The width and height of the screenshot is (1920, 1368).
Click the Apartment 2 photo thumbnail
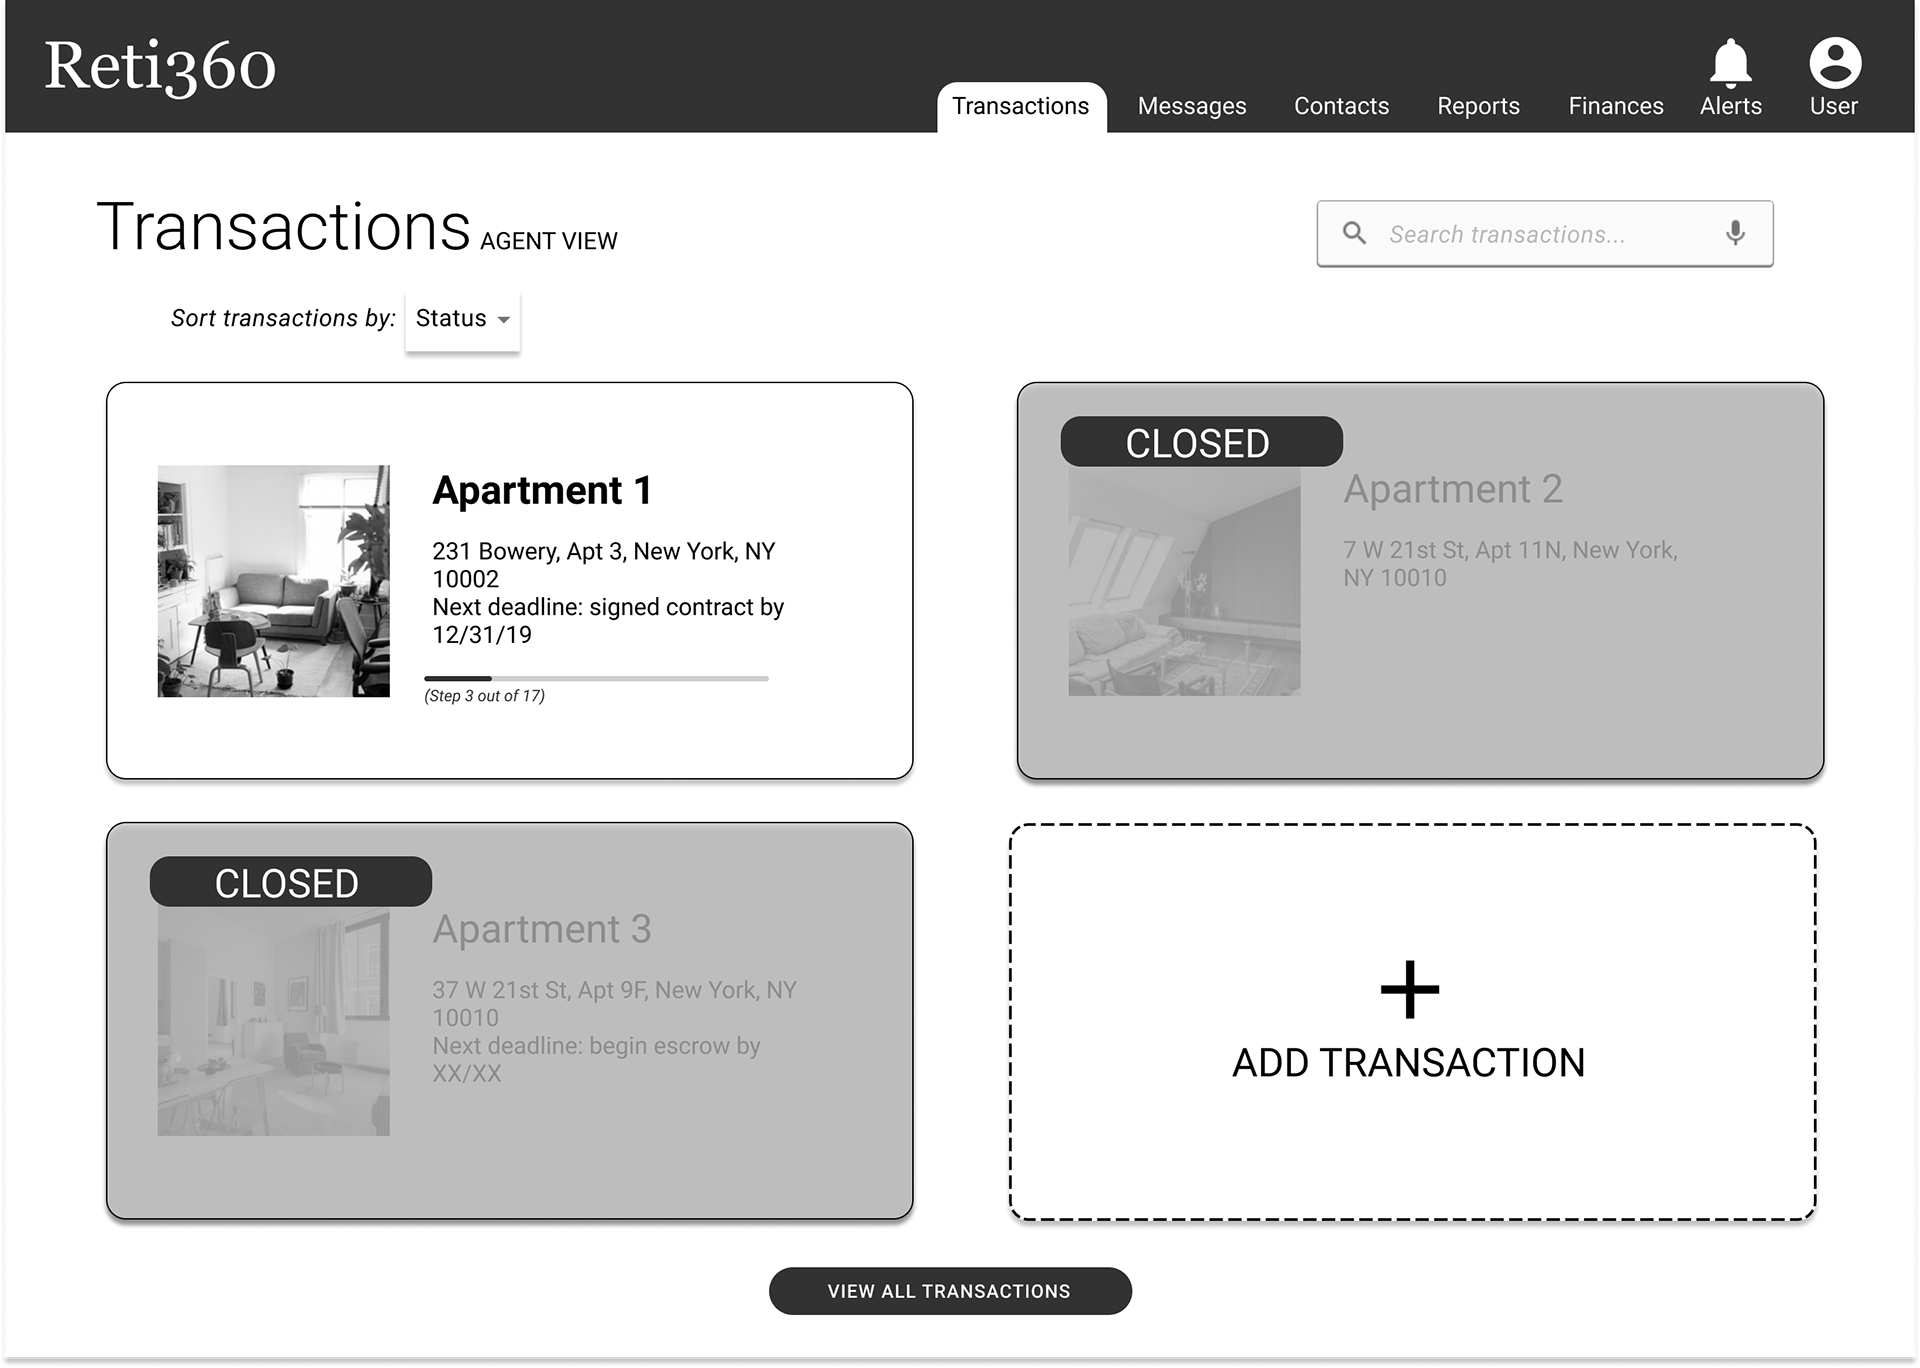pos(1185,581)
